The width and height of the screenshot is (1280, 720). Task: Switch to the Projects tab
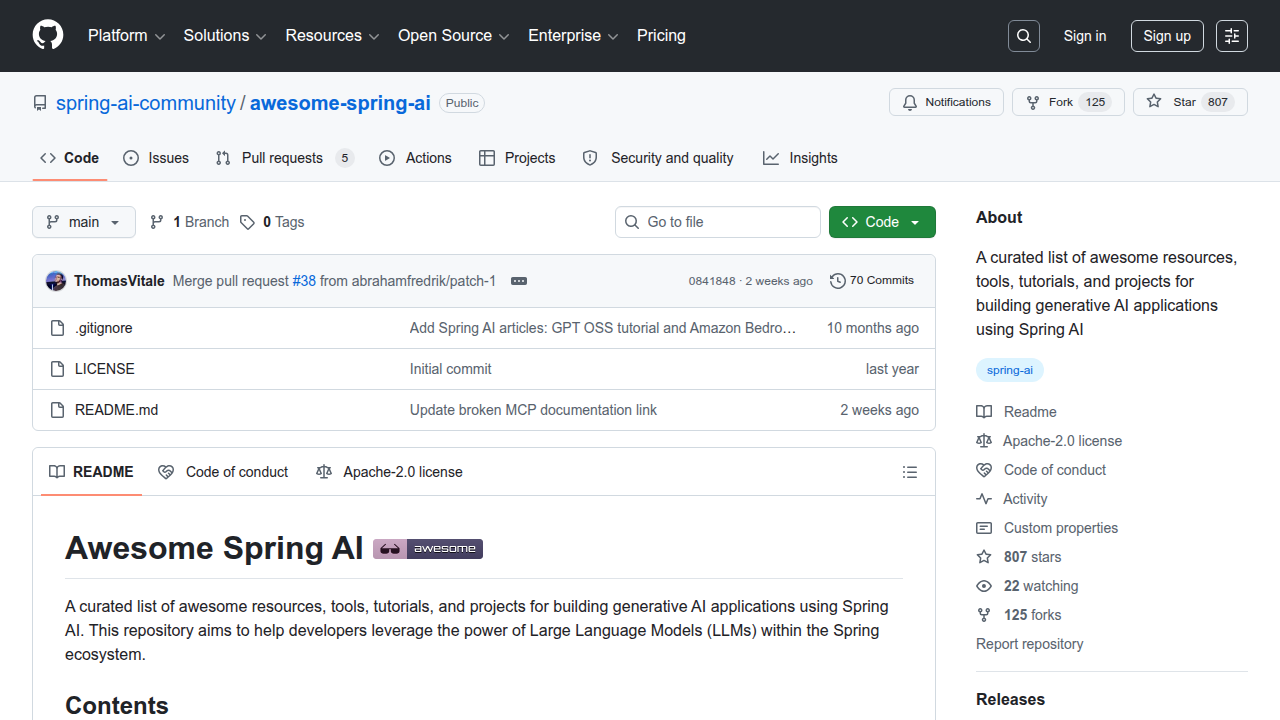[x=517, y=158]
